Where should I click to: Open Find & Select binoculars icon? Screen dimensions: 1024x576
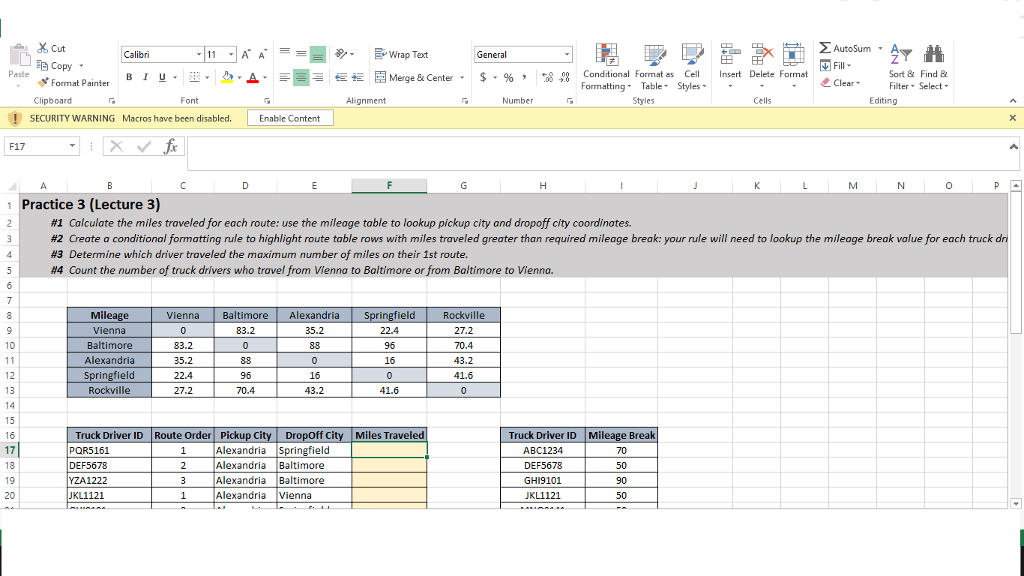[936, 55]
